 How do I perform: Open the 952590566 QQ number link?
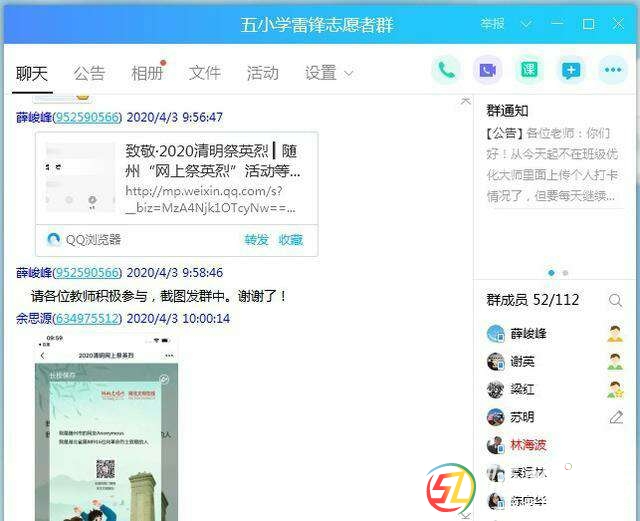(x=87, y=117)
